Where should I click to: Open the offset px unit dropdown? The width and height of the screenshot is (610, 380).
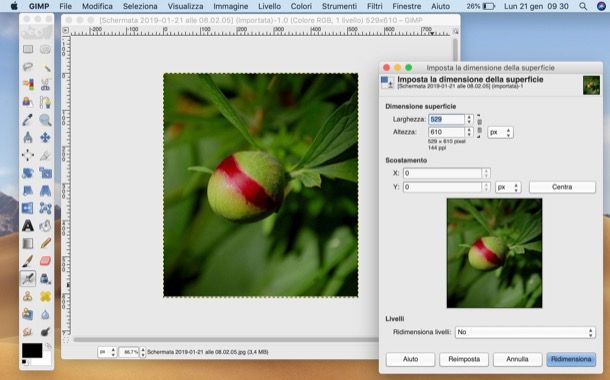coord(508,187)
